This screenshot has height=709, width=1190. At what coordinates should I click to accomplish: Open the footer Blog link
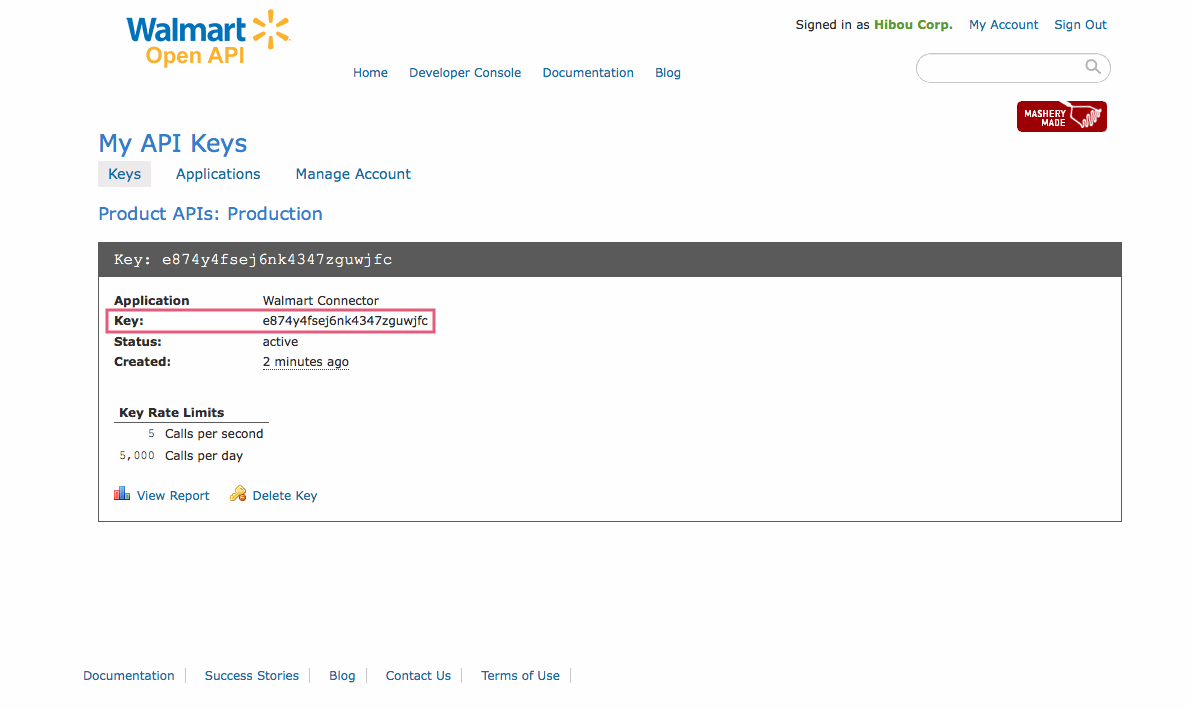(x=342, y=676)
